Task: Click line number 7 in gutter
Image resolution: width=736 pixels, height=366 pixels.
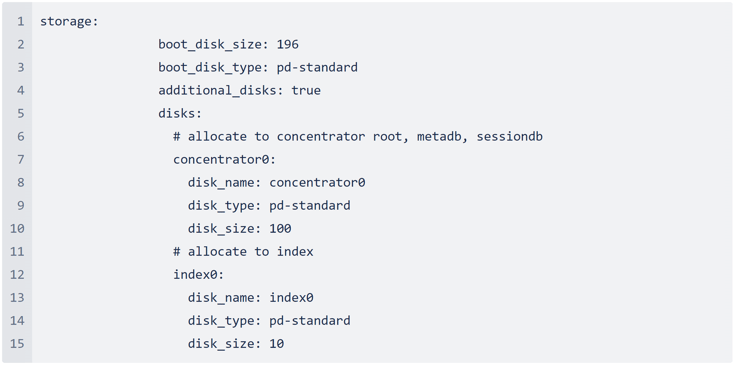Action: pyautogui.click(x=20, y=160)
